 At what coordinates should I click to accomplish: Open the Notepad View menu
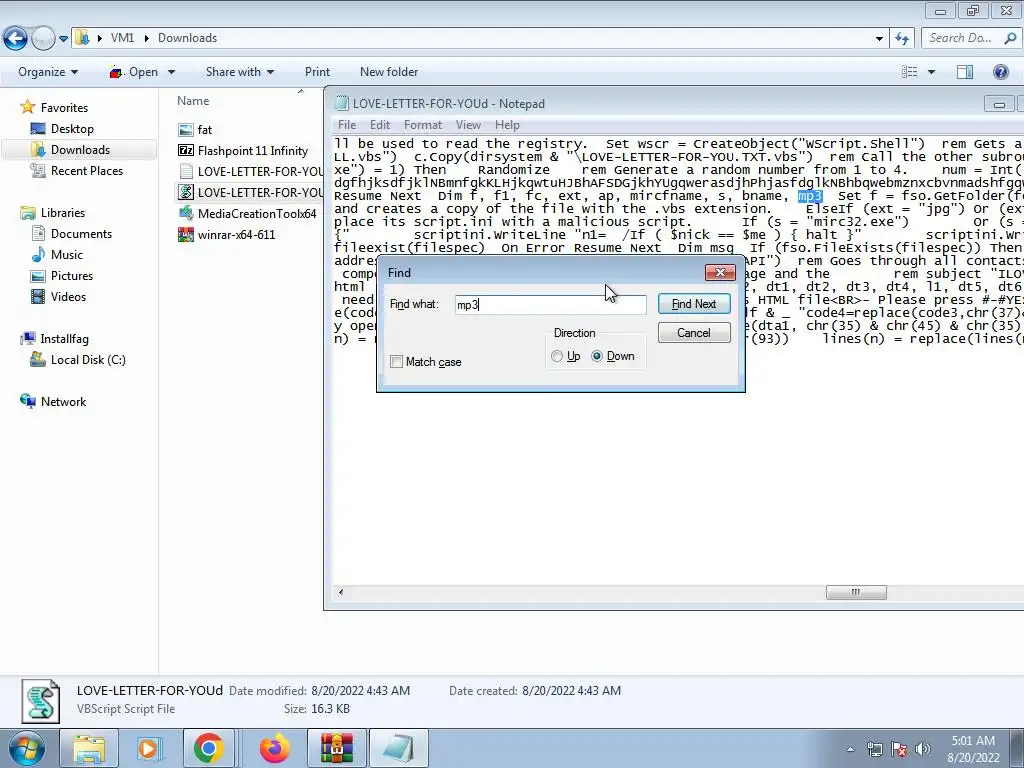468,125
